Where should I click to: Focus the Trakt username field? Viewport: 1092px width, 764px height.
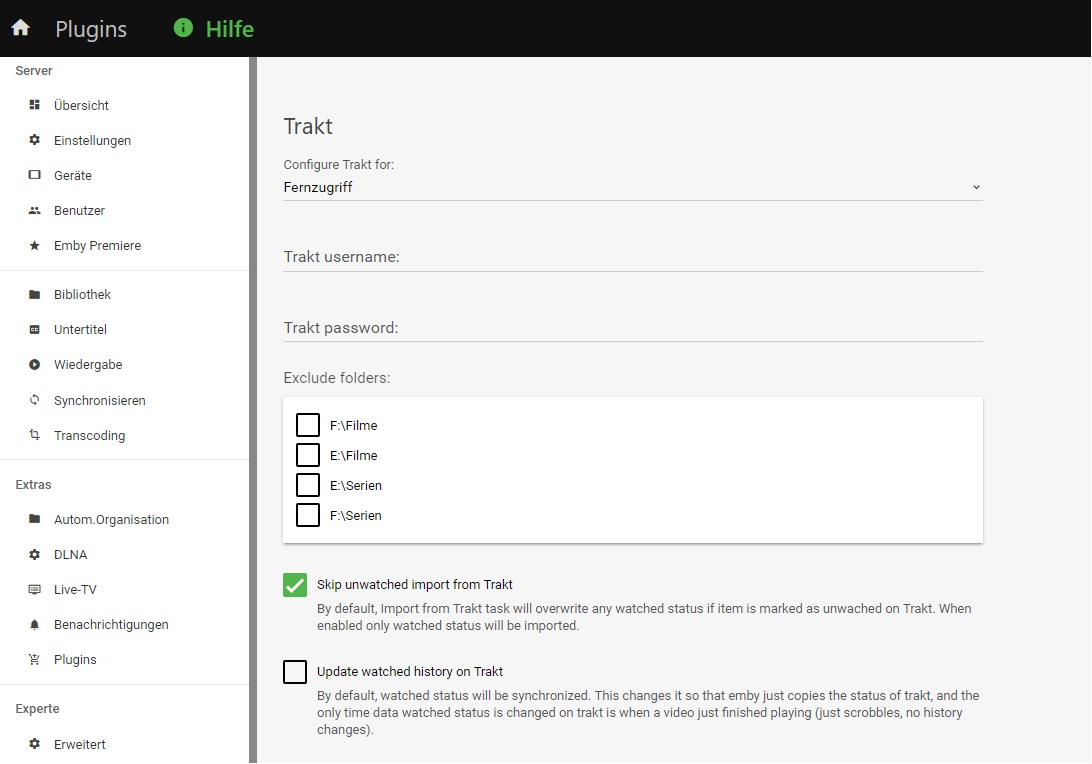[x=632, y=257]
